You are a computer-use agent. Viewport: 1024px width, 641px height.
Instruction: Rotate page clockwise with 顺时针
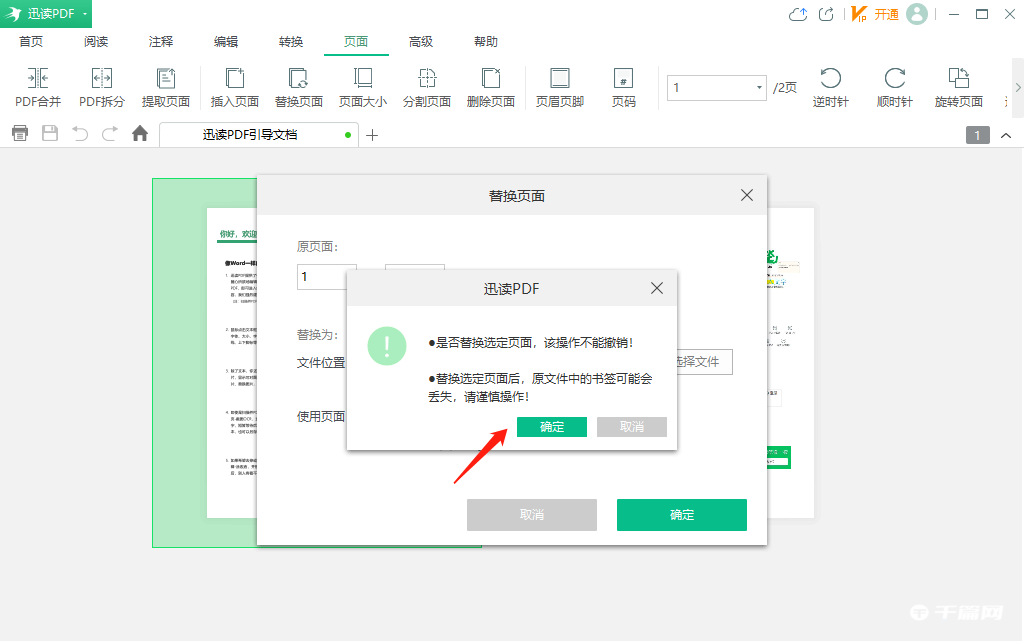tap(893, 87)
